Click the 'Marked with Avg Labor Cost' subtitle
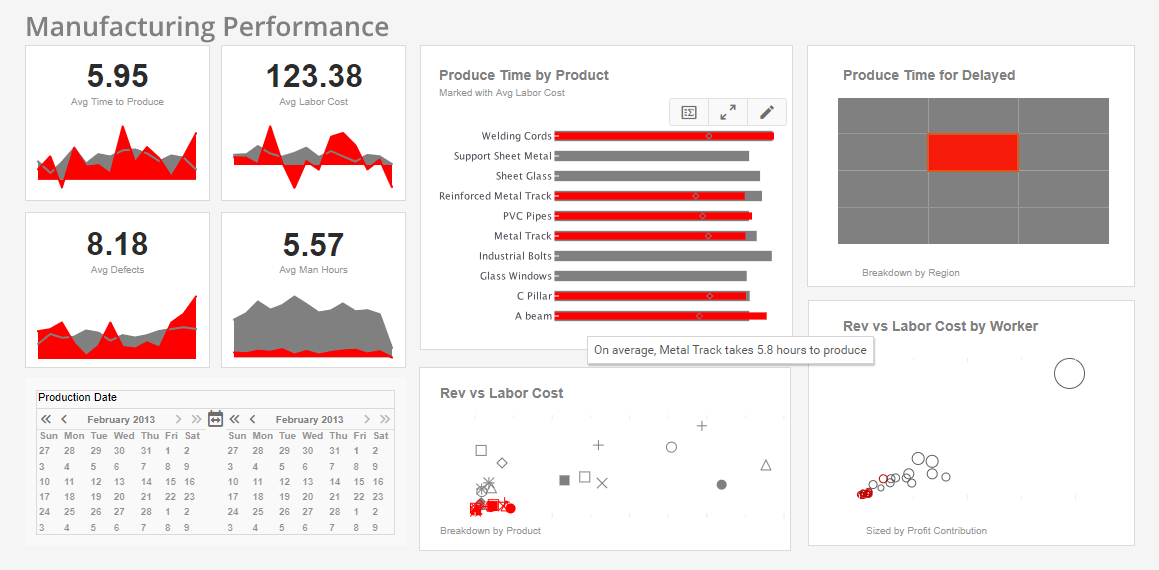This screenshot has height=570, width=1159. (x=502, y=93)
